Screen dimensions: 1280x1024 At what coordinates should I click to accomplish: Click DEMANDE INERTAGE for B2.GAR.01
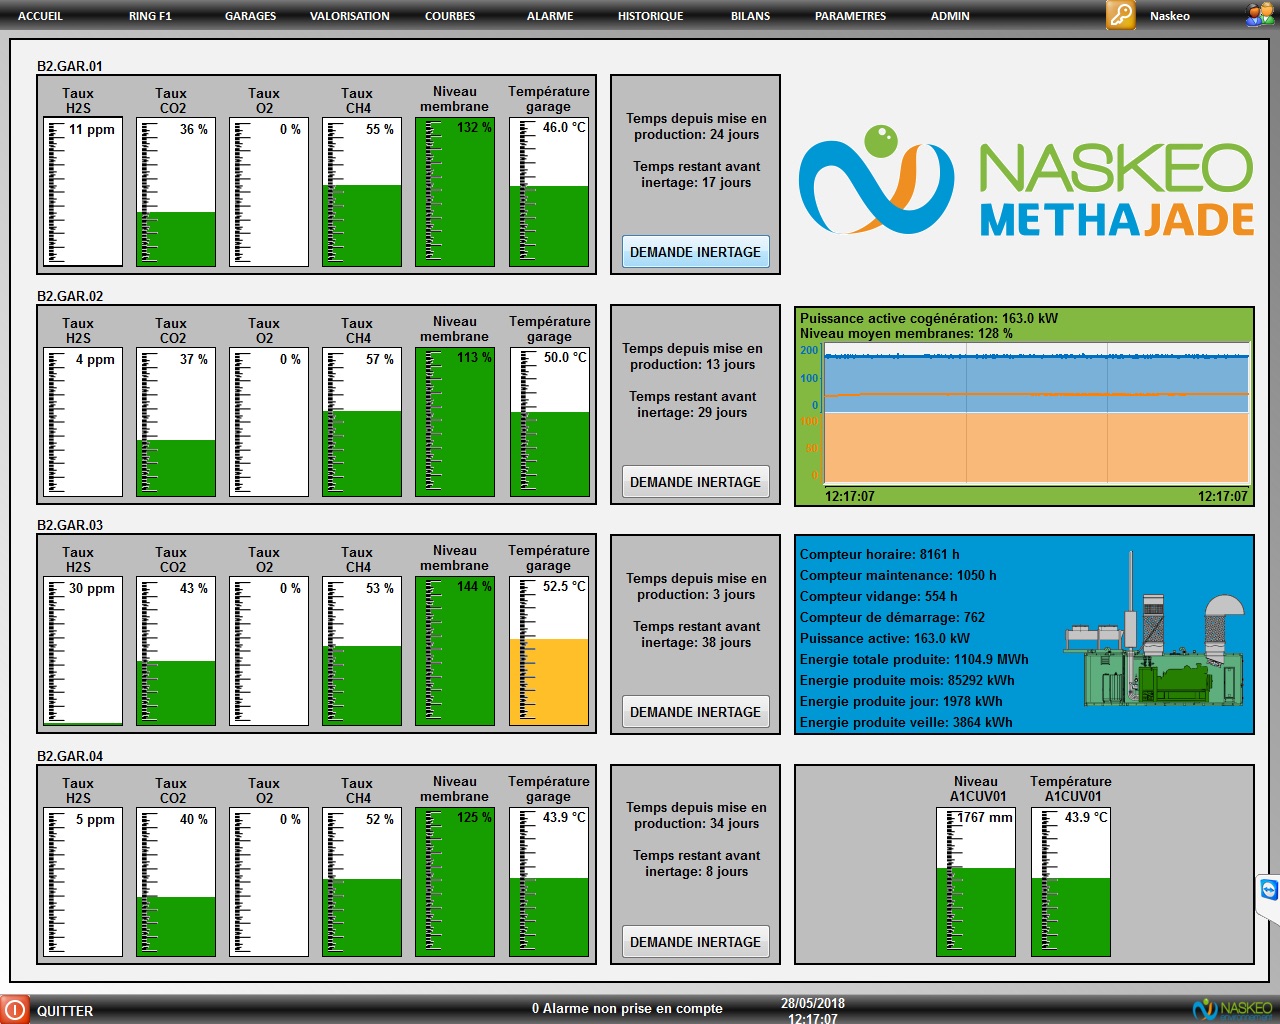click(x=695, y=252)
